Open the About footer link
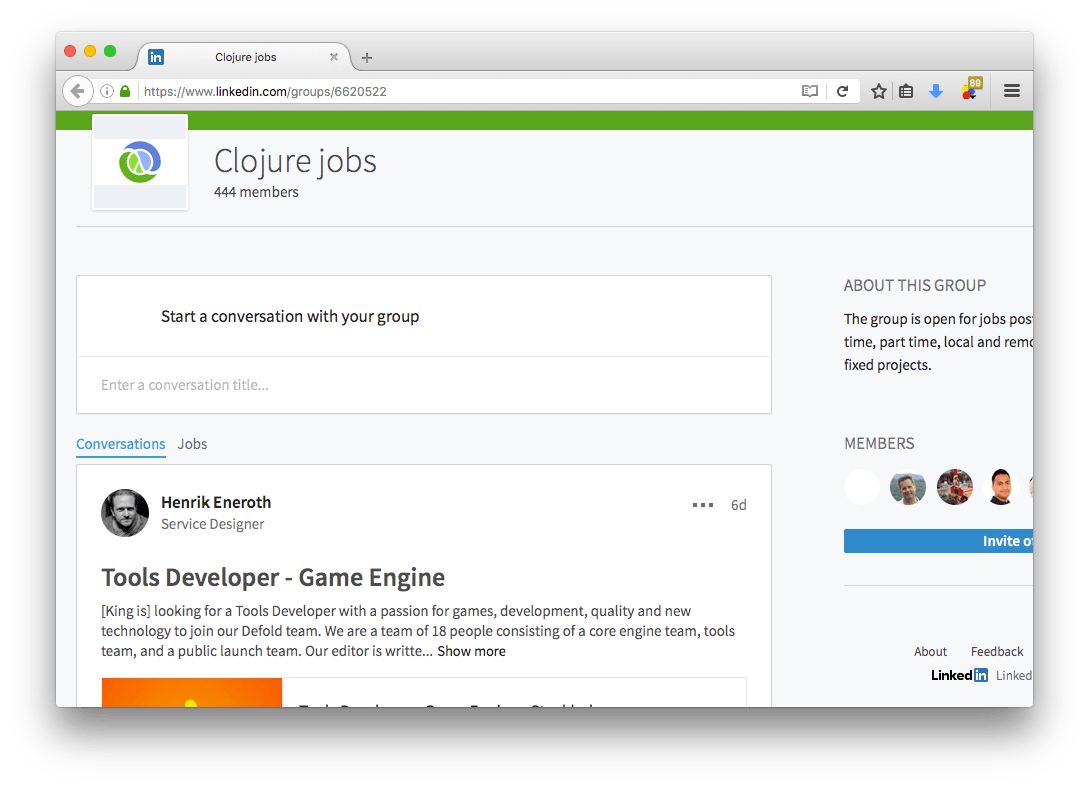The height and width of the screenshot is (787, 1089). click(x=931, y=652)
